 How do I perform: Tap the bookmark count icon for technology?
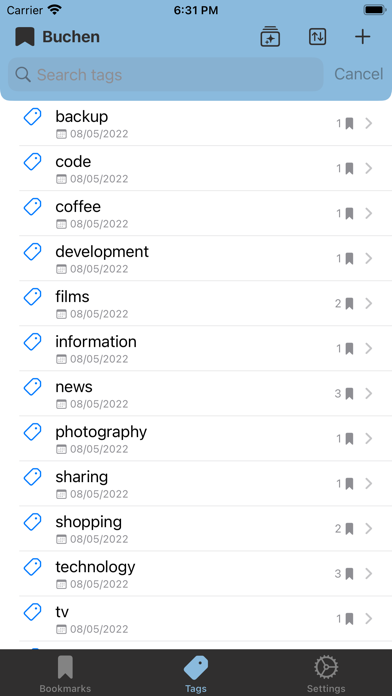coord(349,574)
